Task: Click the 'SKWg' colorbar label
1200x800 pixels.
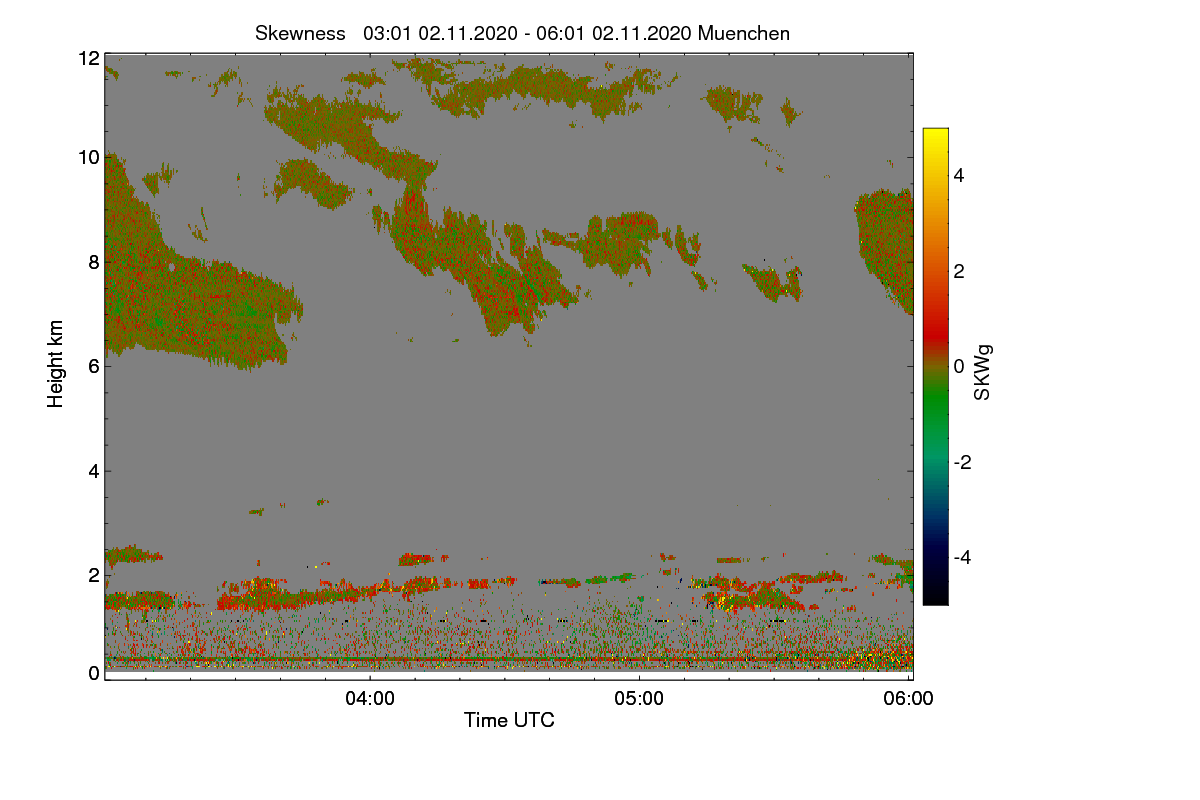Action: tap(983, 374)
